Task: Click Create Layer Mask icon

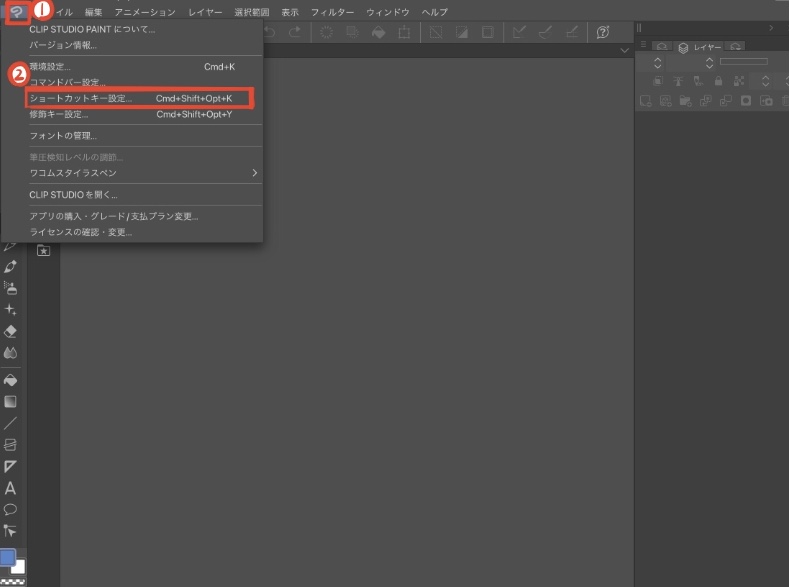Action: pyautogui.click(x=746, y=101)
